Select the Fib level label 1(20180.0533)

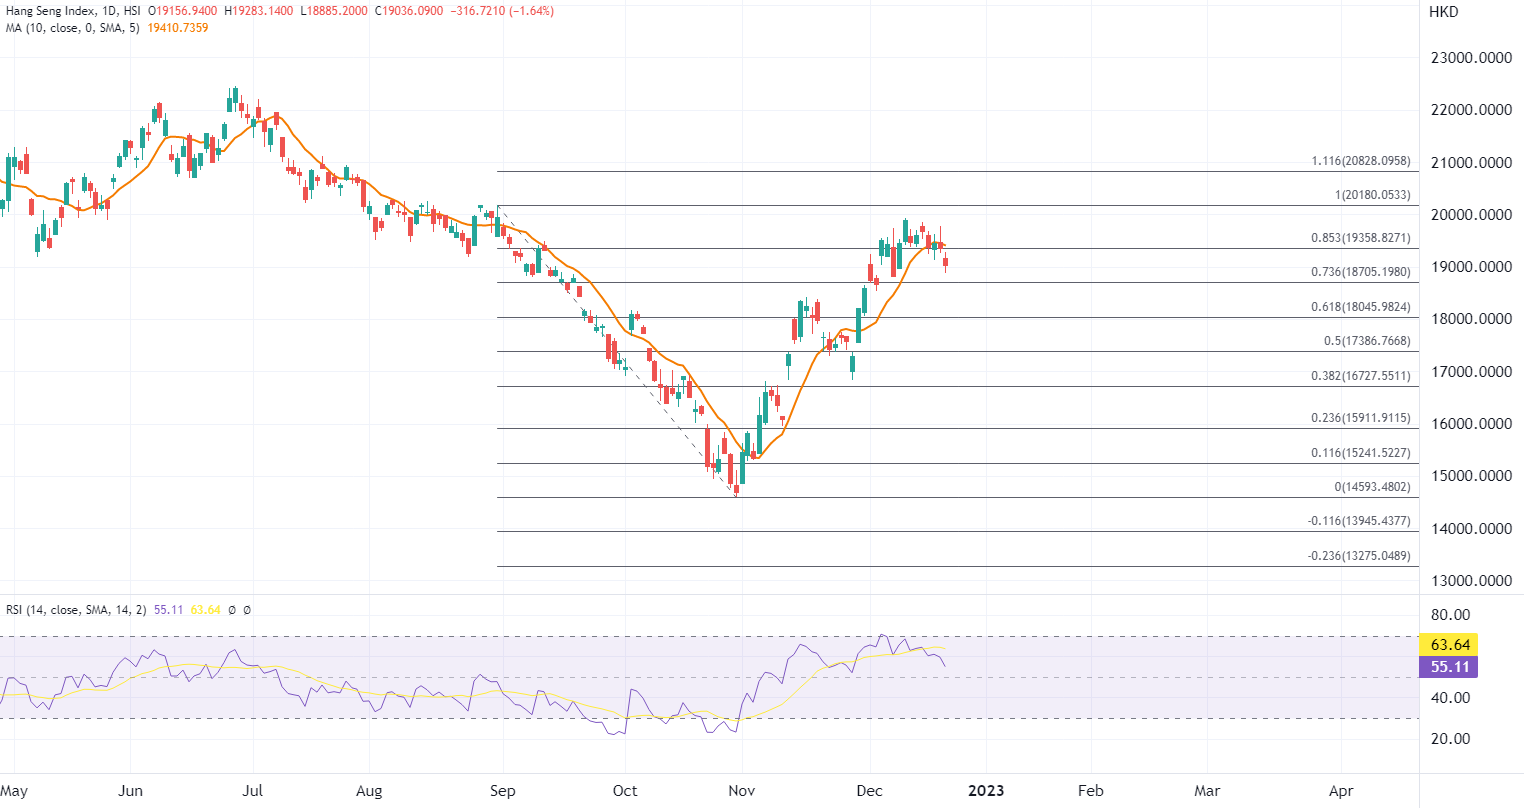point(1373,195)
